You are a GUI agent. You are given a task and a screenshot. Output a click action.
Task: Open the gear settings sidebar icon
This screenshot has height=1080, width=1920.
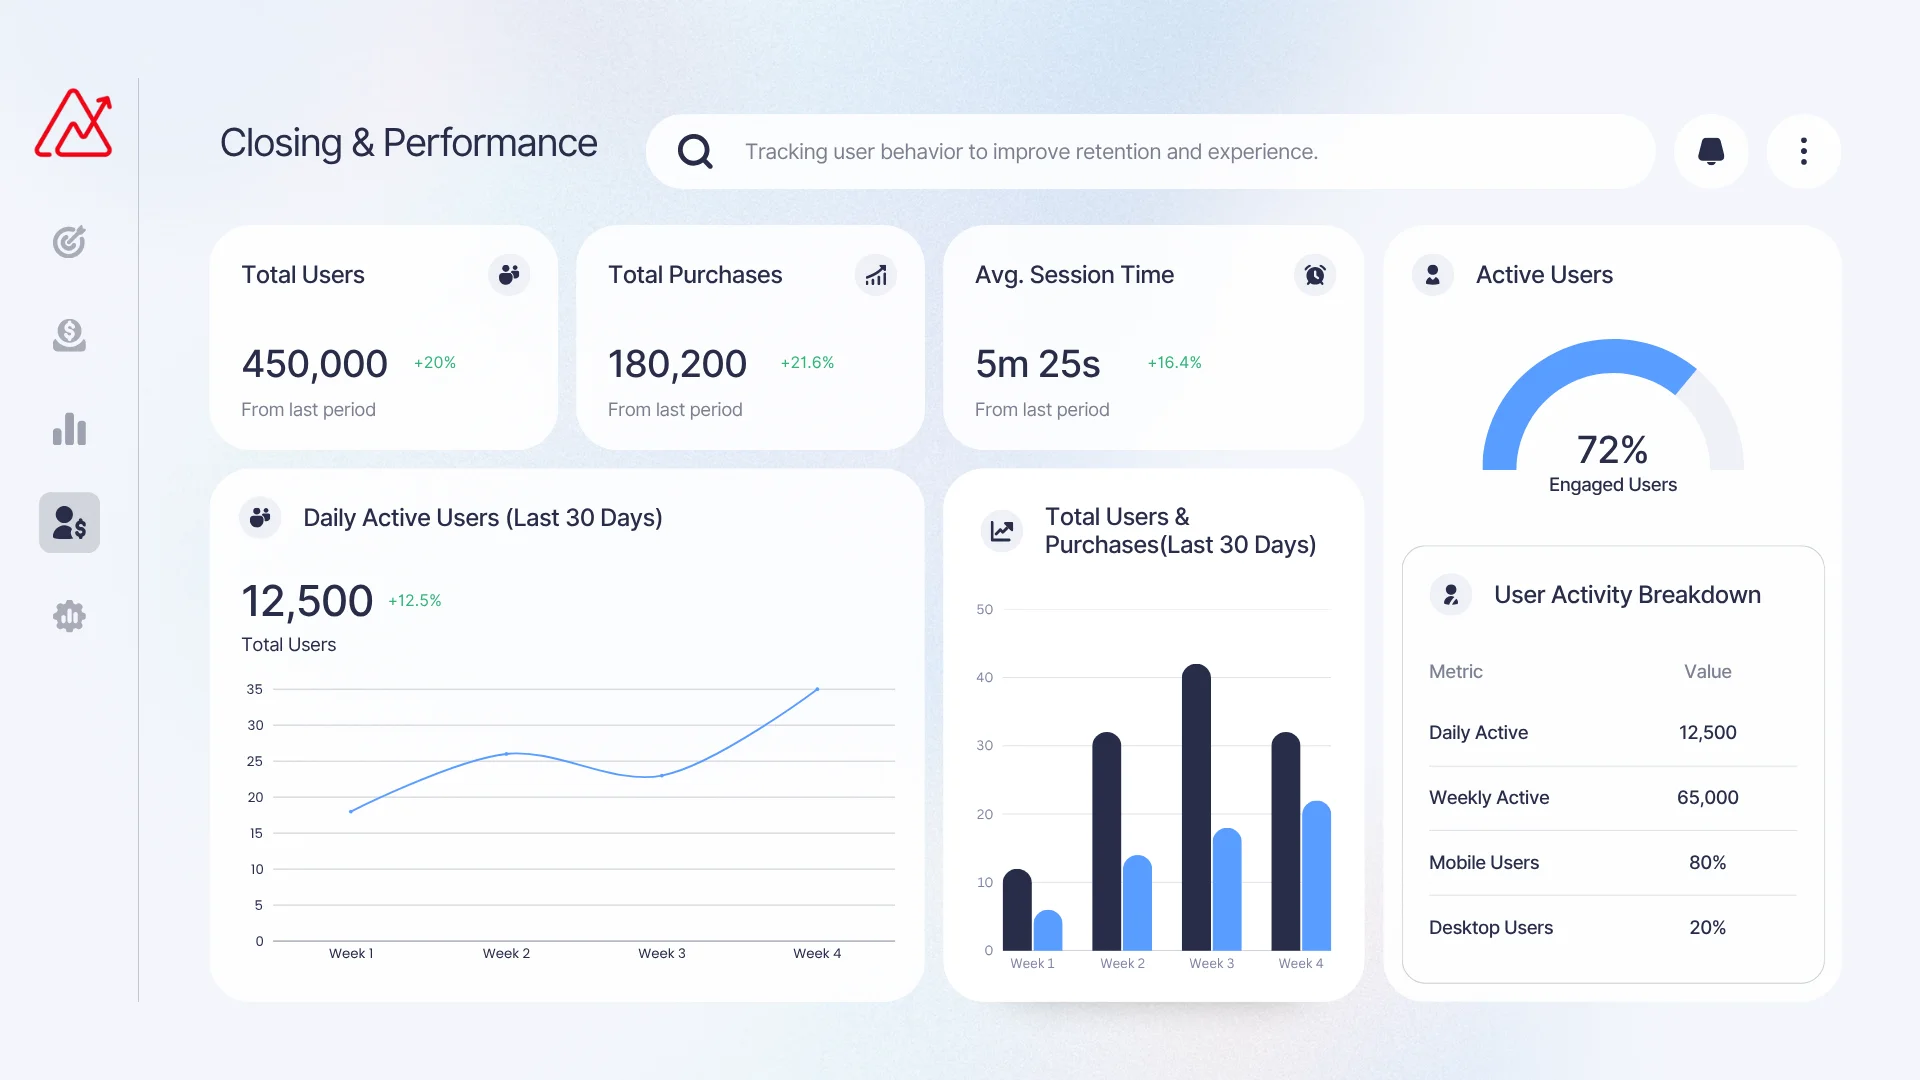[x=69, y=616]
